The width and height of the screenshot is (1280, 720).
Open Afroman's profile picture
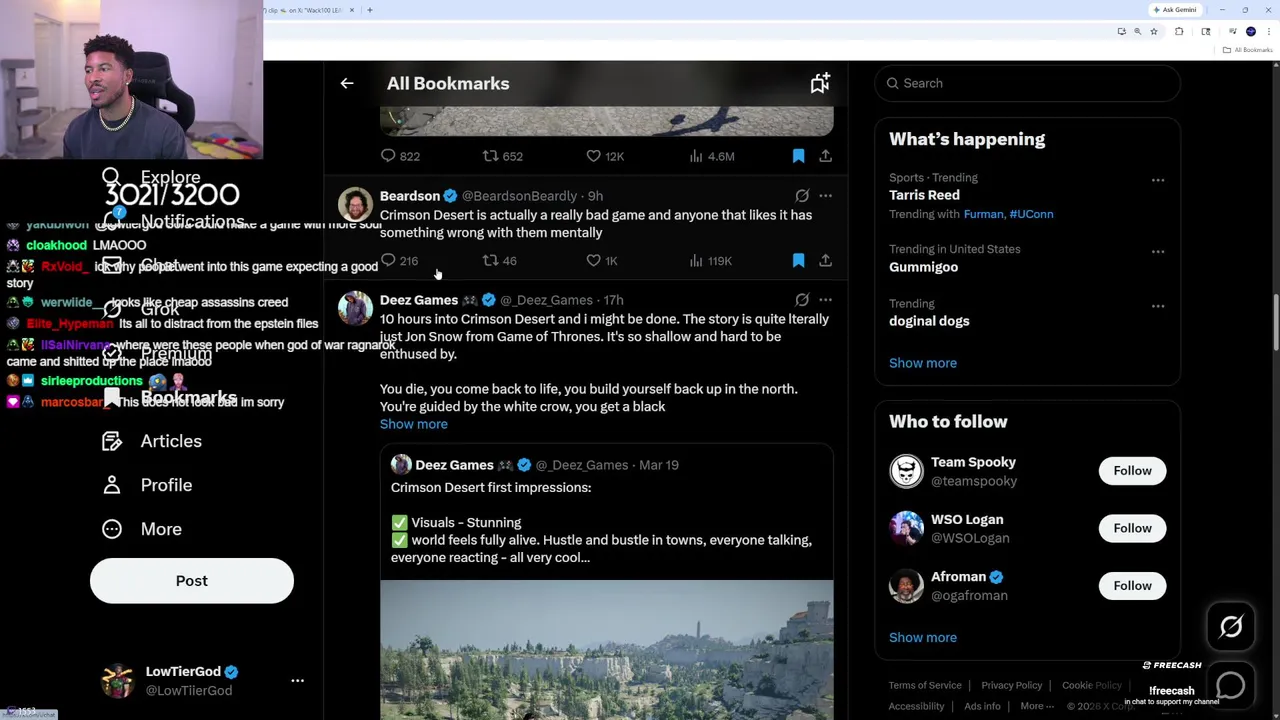pyautogui.click(x=906, y=586)
